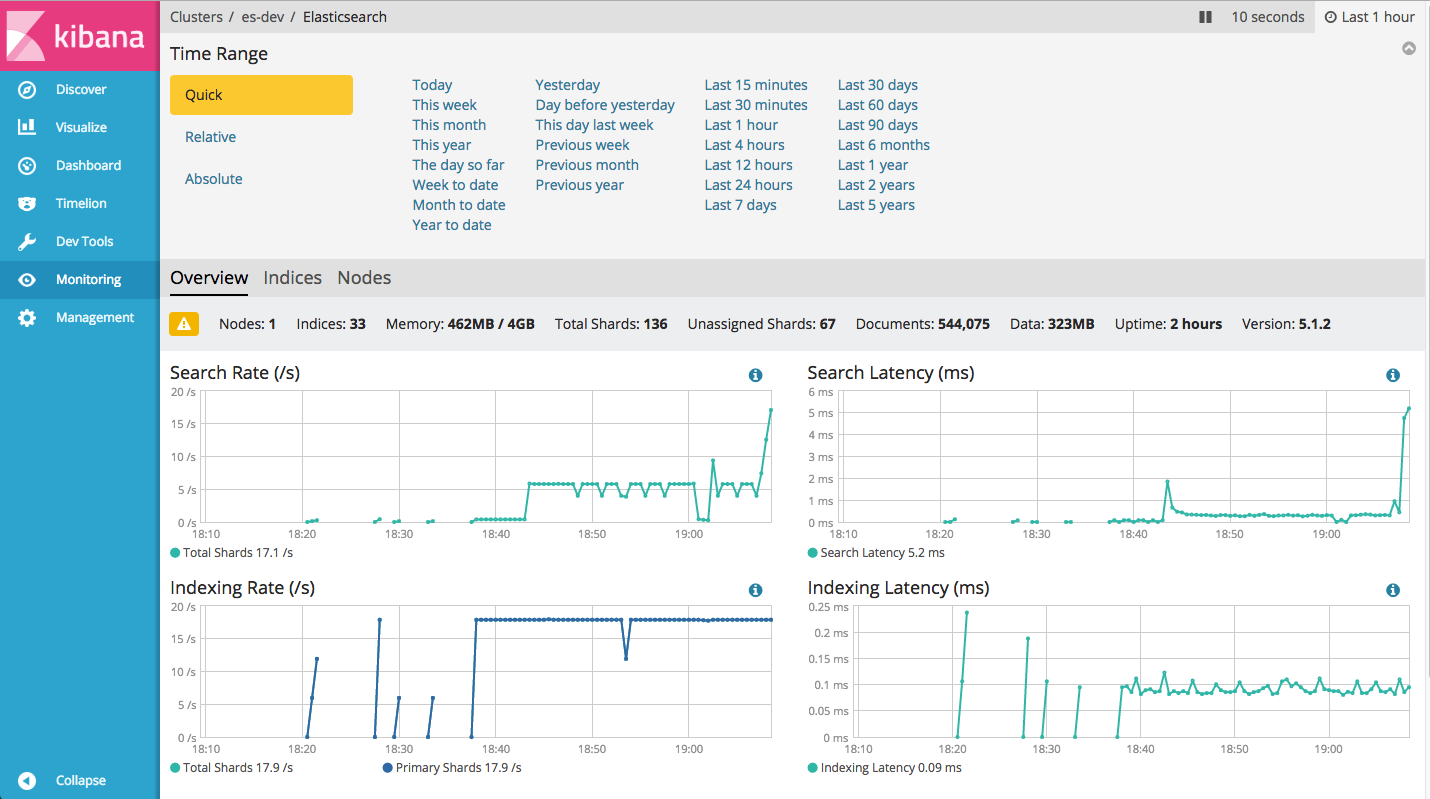Choose This day last week
1430x799 pixels.
coord(594,125)
